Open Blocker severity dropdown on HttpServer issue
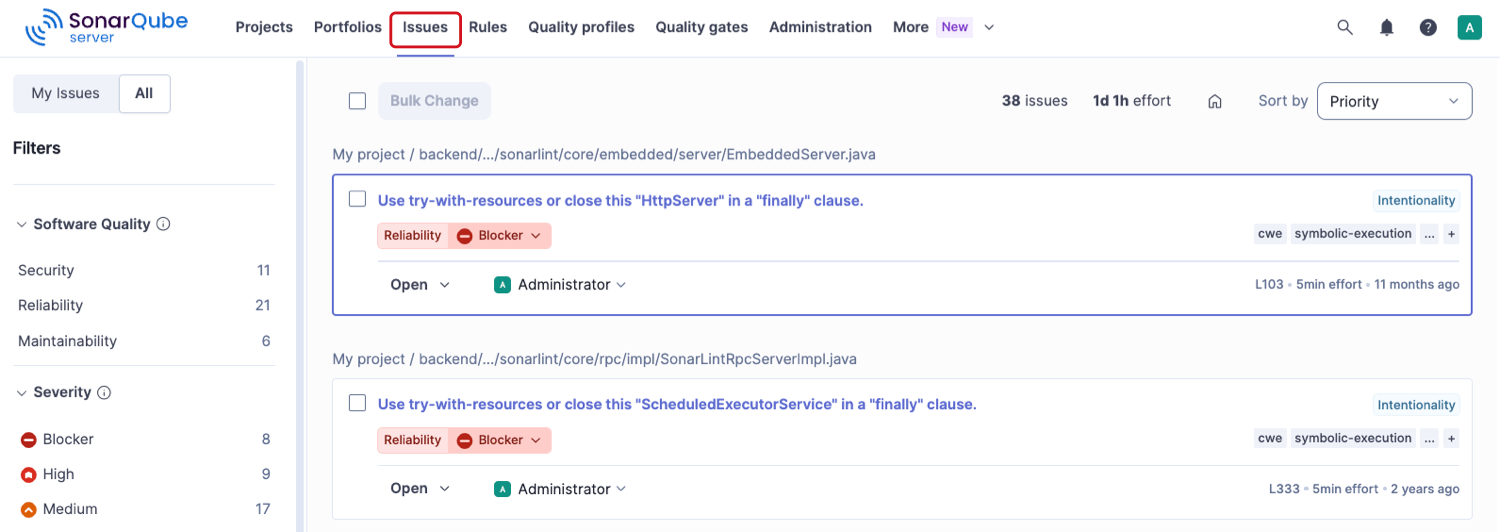This screenshot has width=1500, height=532. 500,236
